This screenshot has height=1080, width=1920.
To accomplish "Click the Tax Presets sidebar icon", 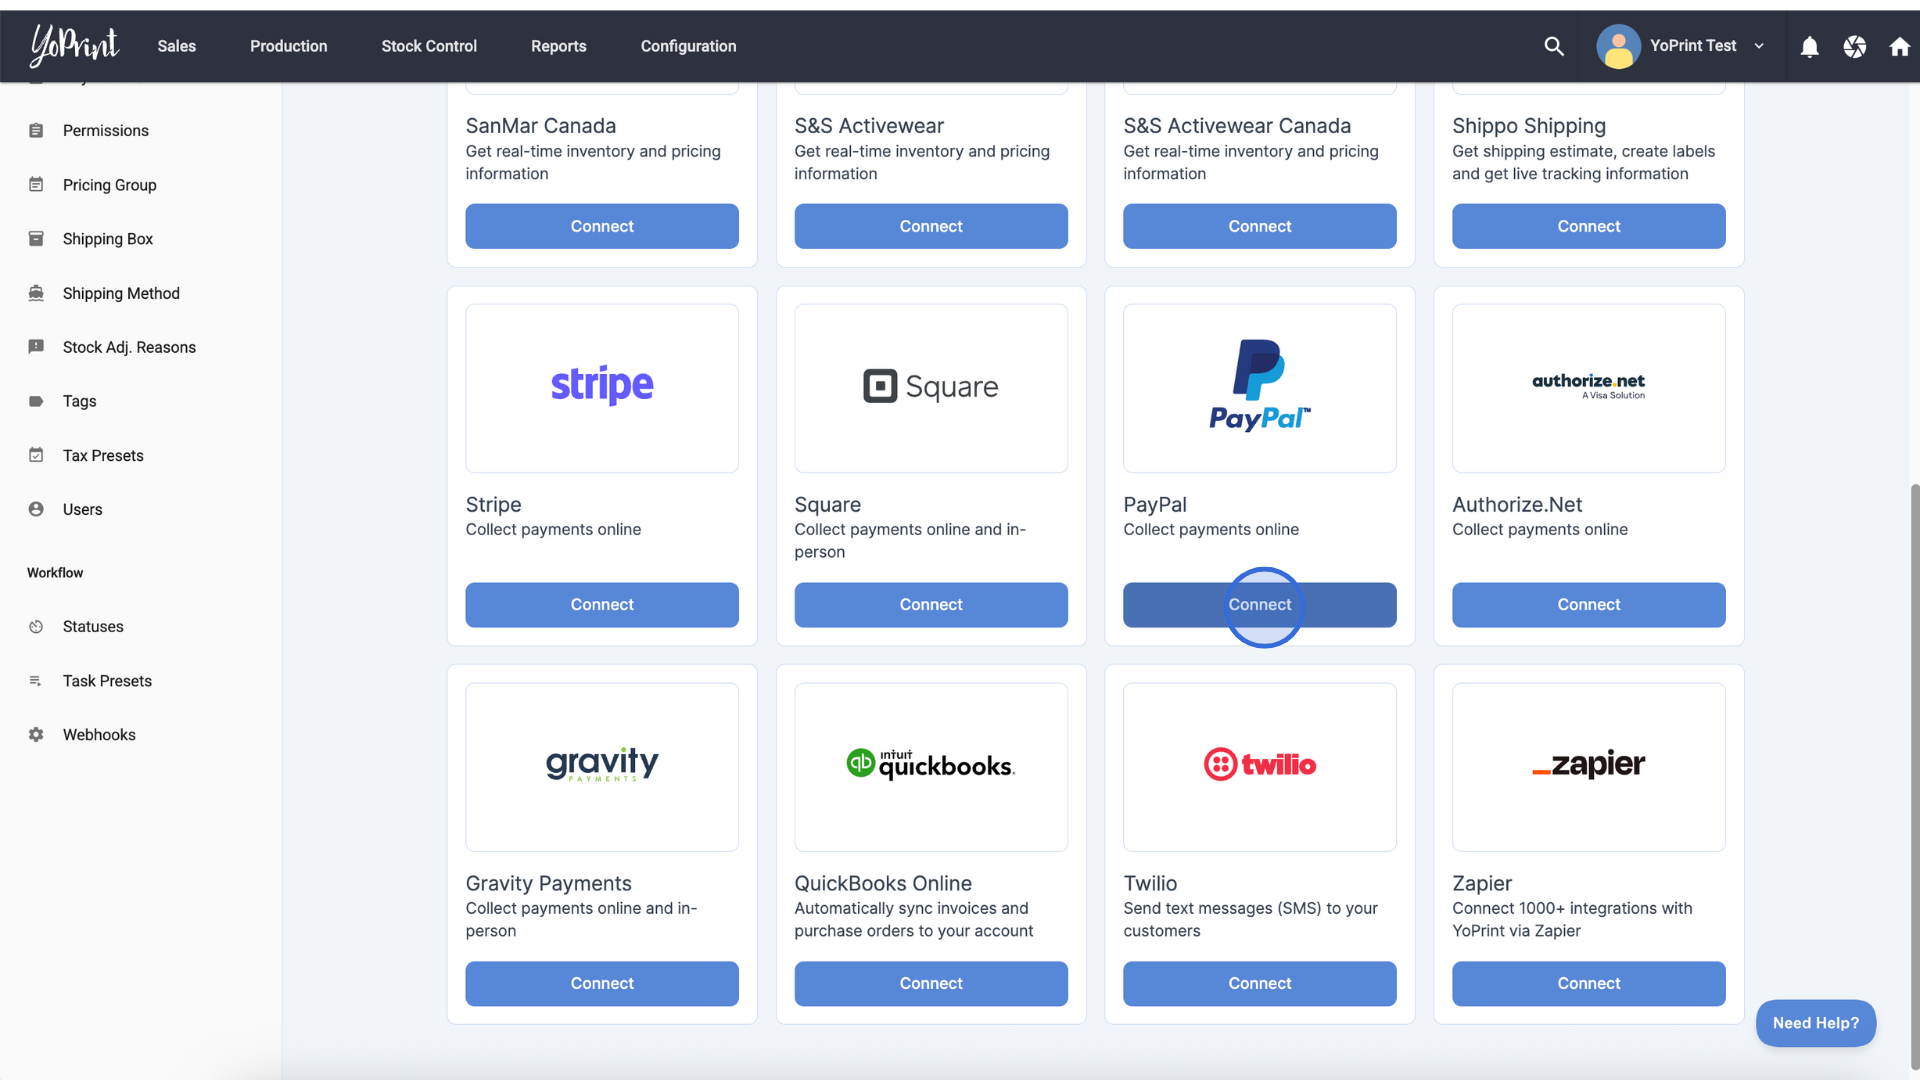I will 36,455.
